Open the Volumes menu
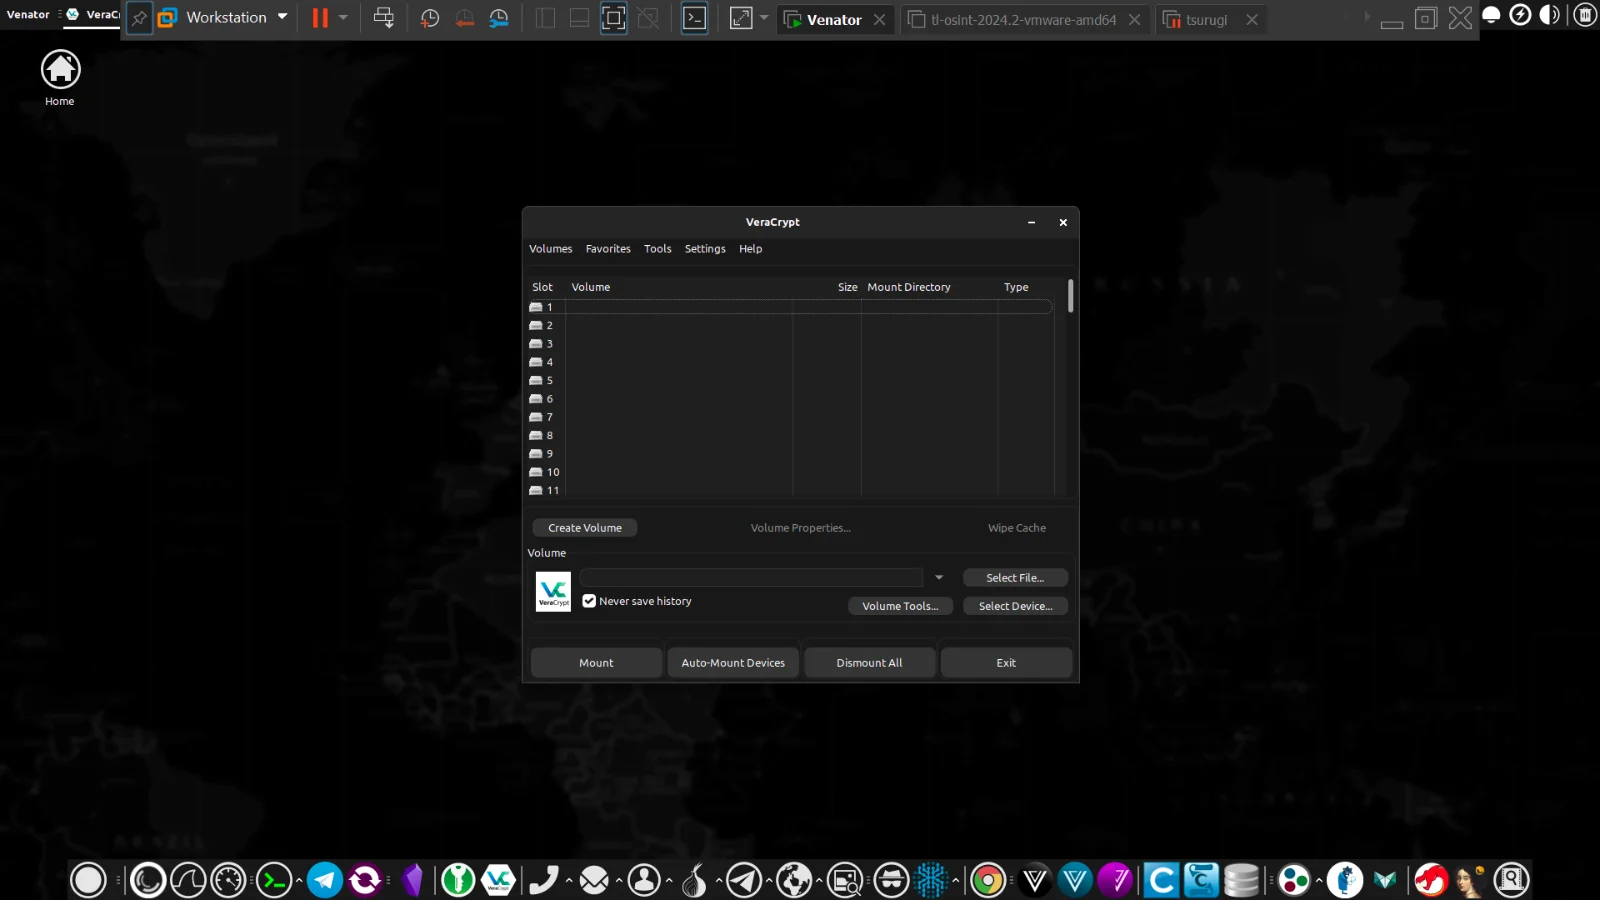The width and height of the screenshot is (1600, 900). tap(551, 249)
